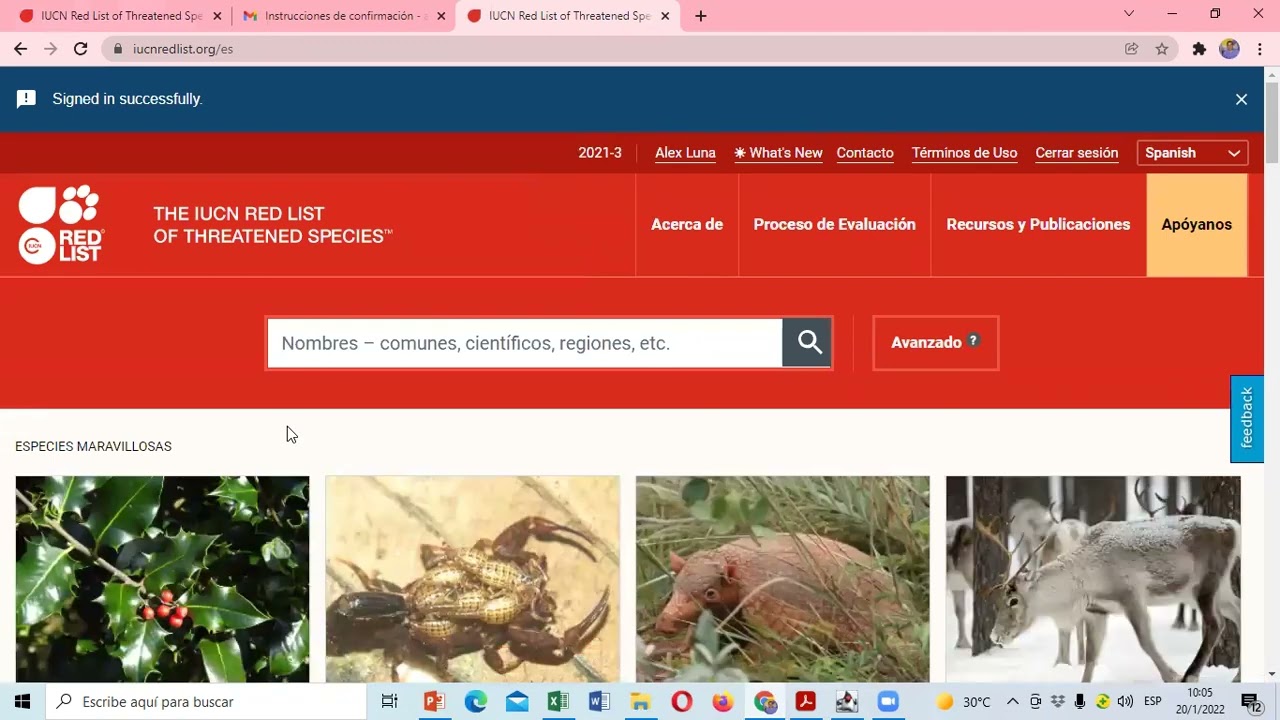1280x720 pixels.
Task: Open the Chrome extensions puzzle icon
Action: coord(1199,49)
